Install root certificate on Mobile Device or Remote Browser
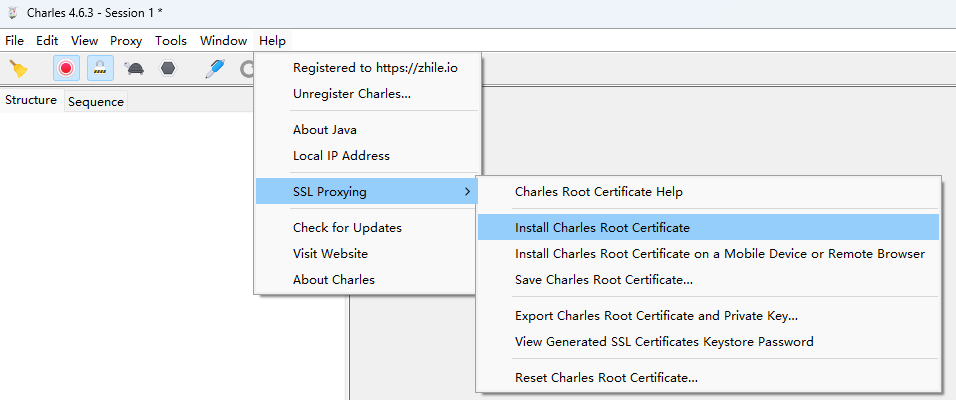The image size is (956, 400). pyautogui.click(x=708, y=254)
